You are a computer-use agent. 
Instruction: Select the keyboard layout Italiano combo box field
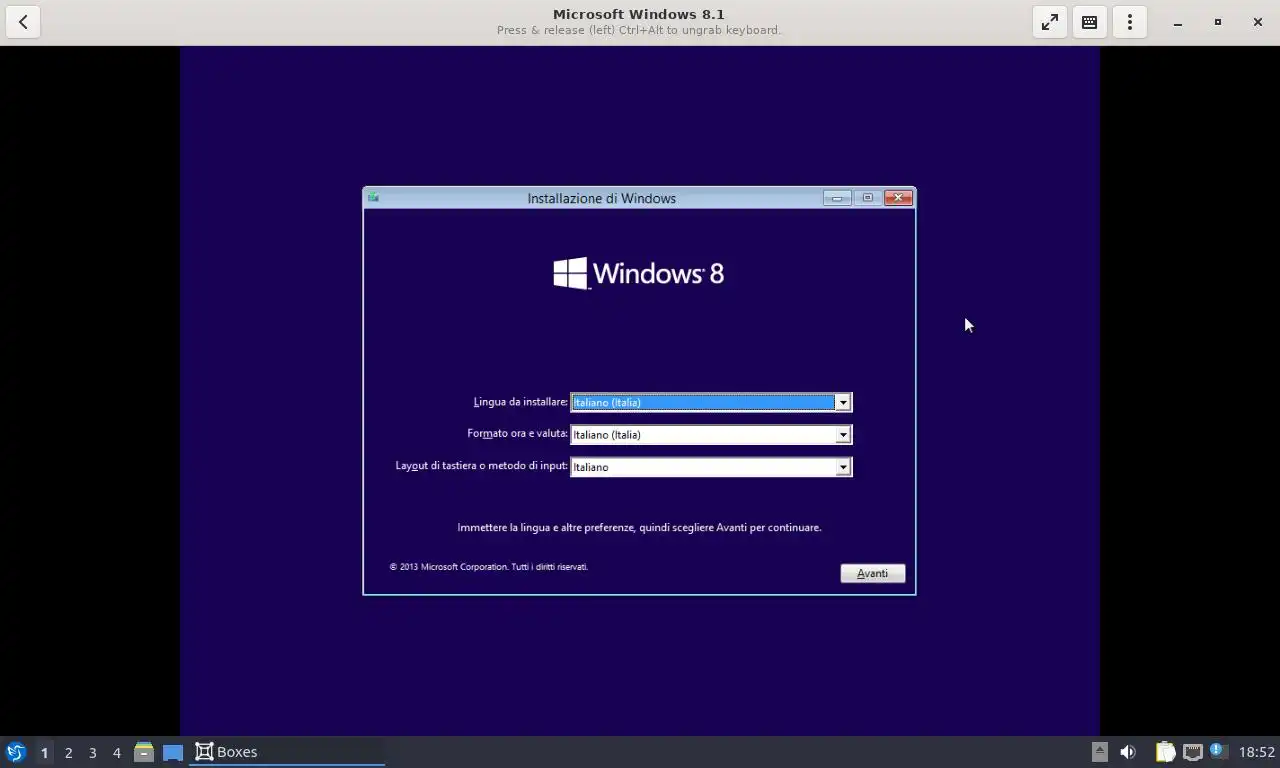coord(711,466)
